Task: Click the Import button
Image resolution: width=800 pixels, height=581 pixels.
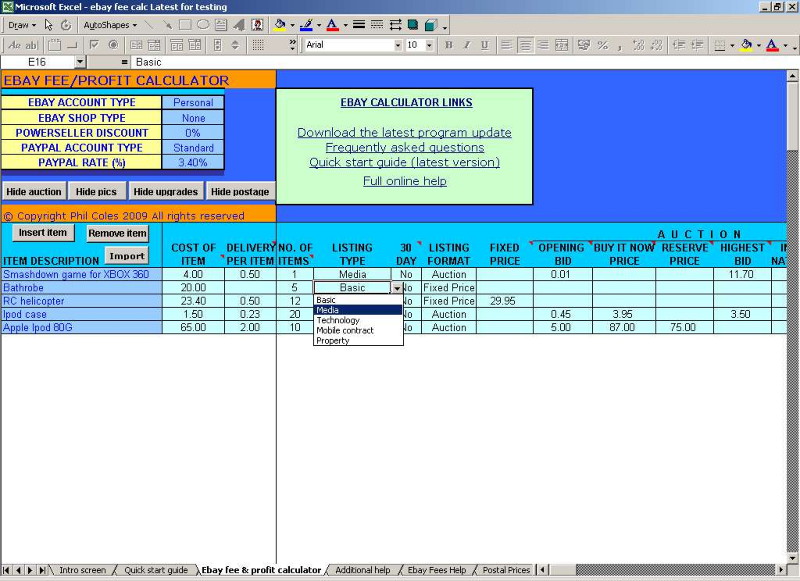Action: 127,256
